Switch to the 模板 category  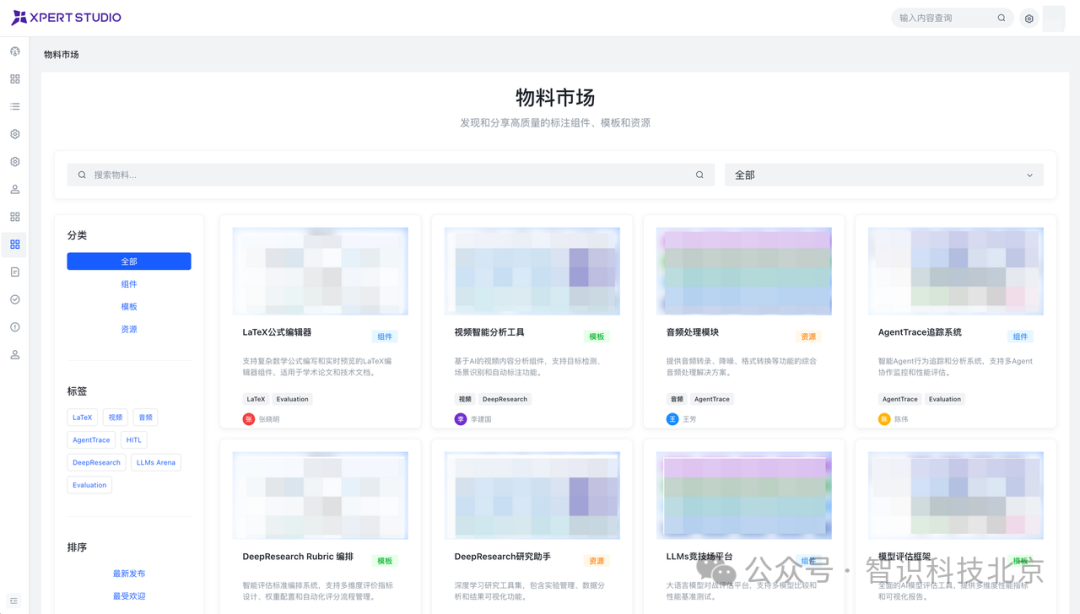point(128,306)
